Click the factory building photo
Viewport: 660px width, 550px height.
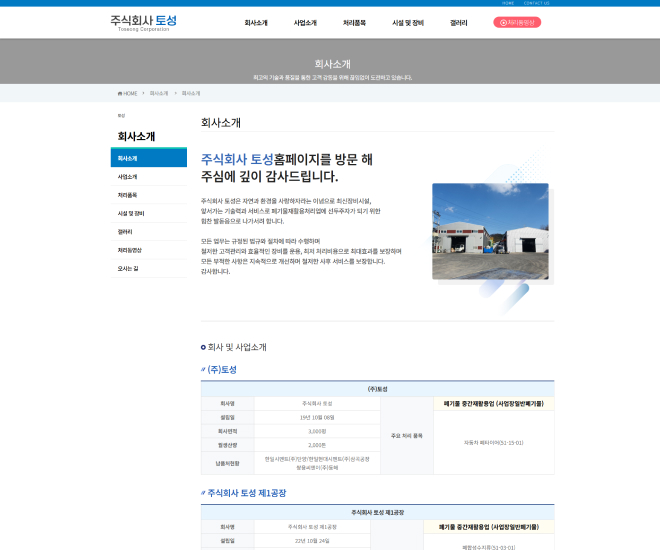pos(476,231)
